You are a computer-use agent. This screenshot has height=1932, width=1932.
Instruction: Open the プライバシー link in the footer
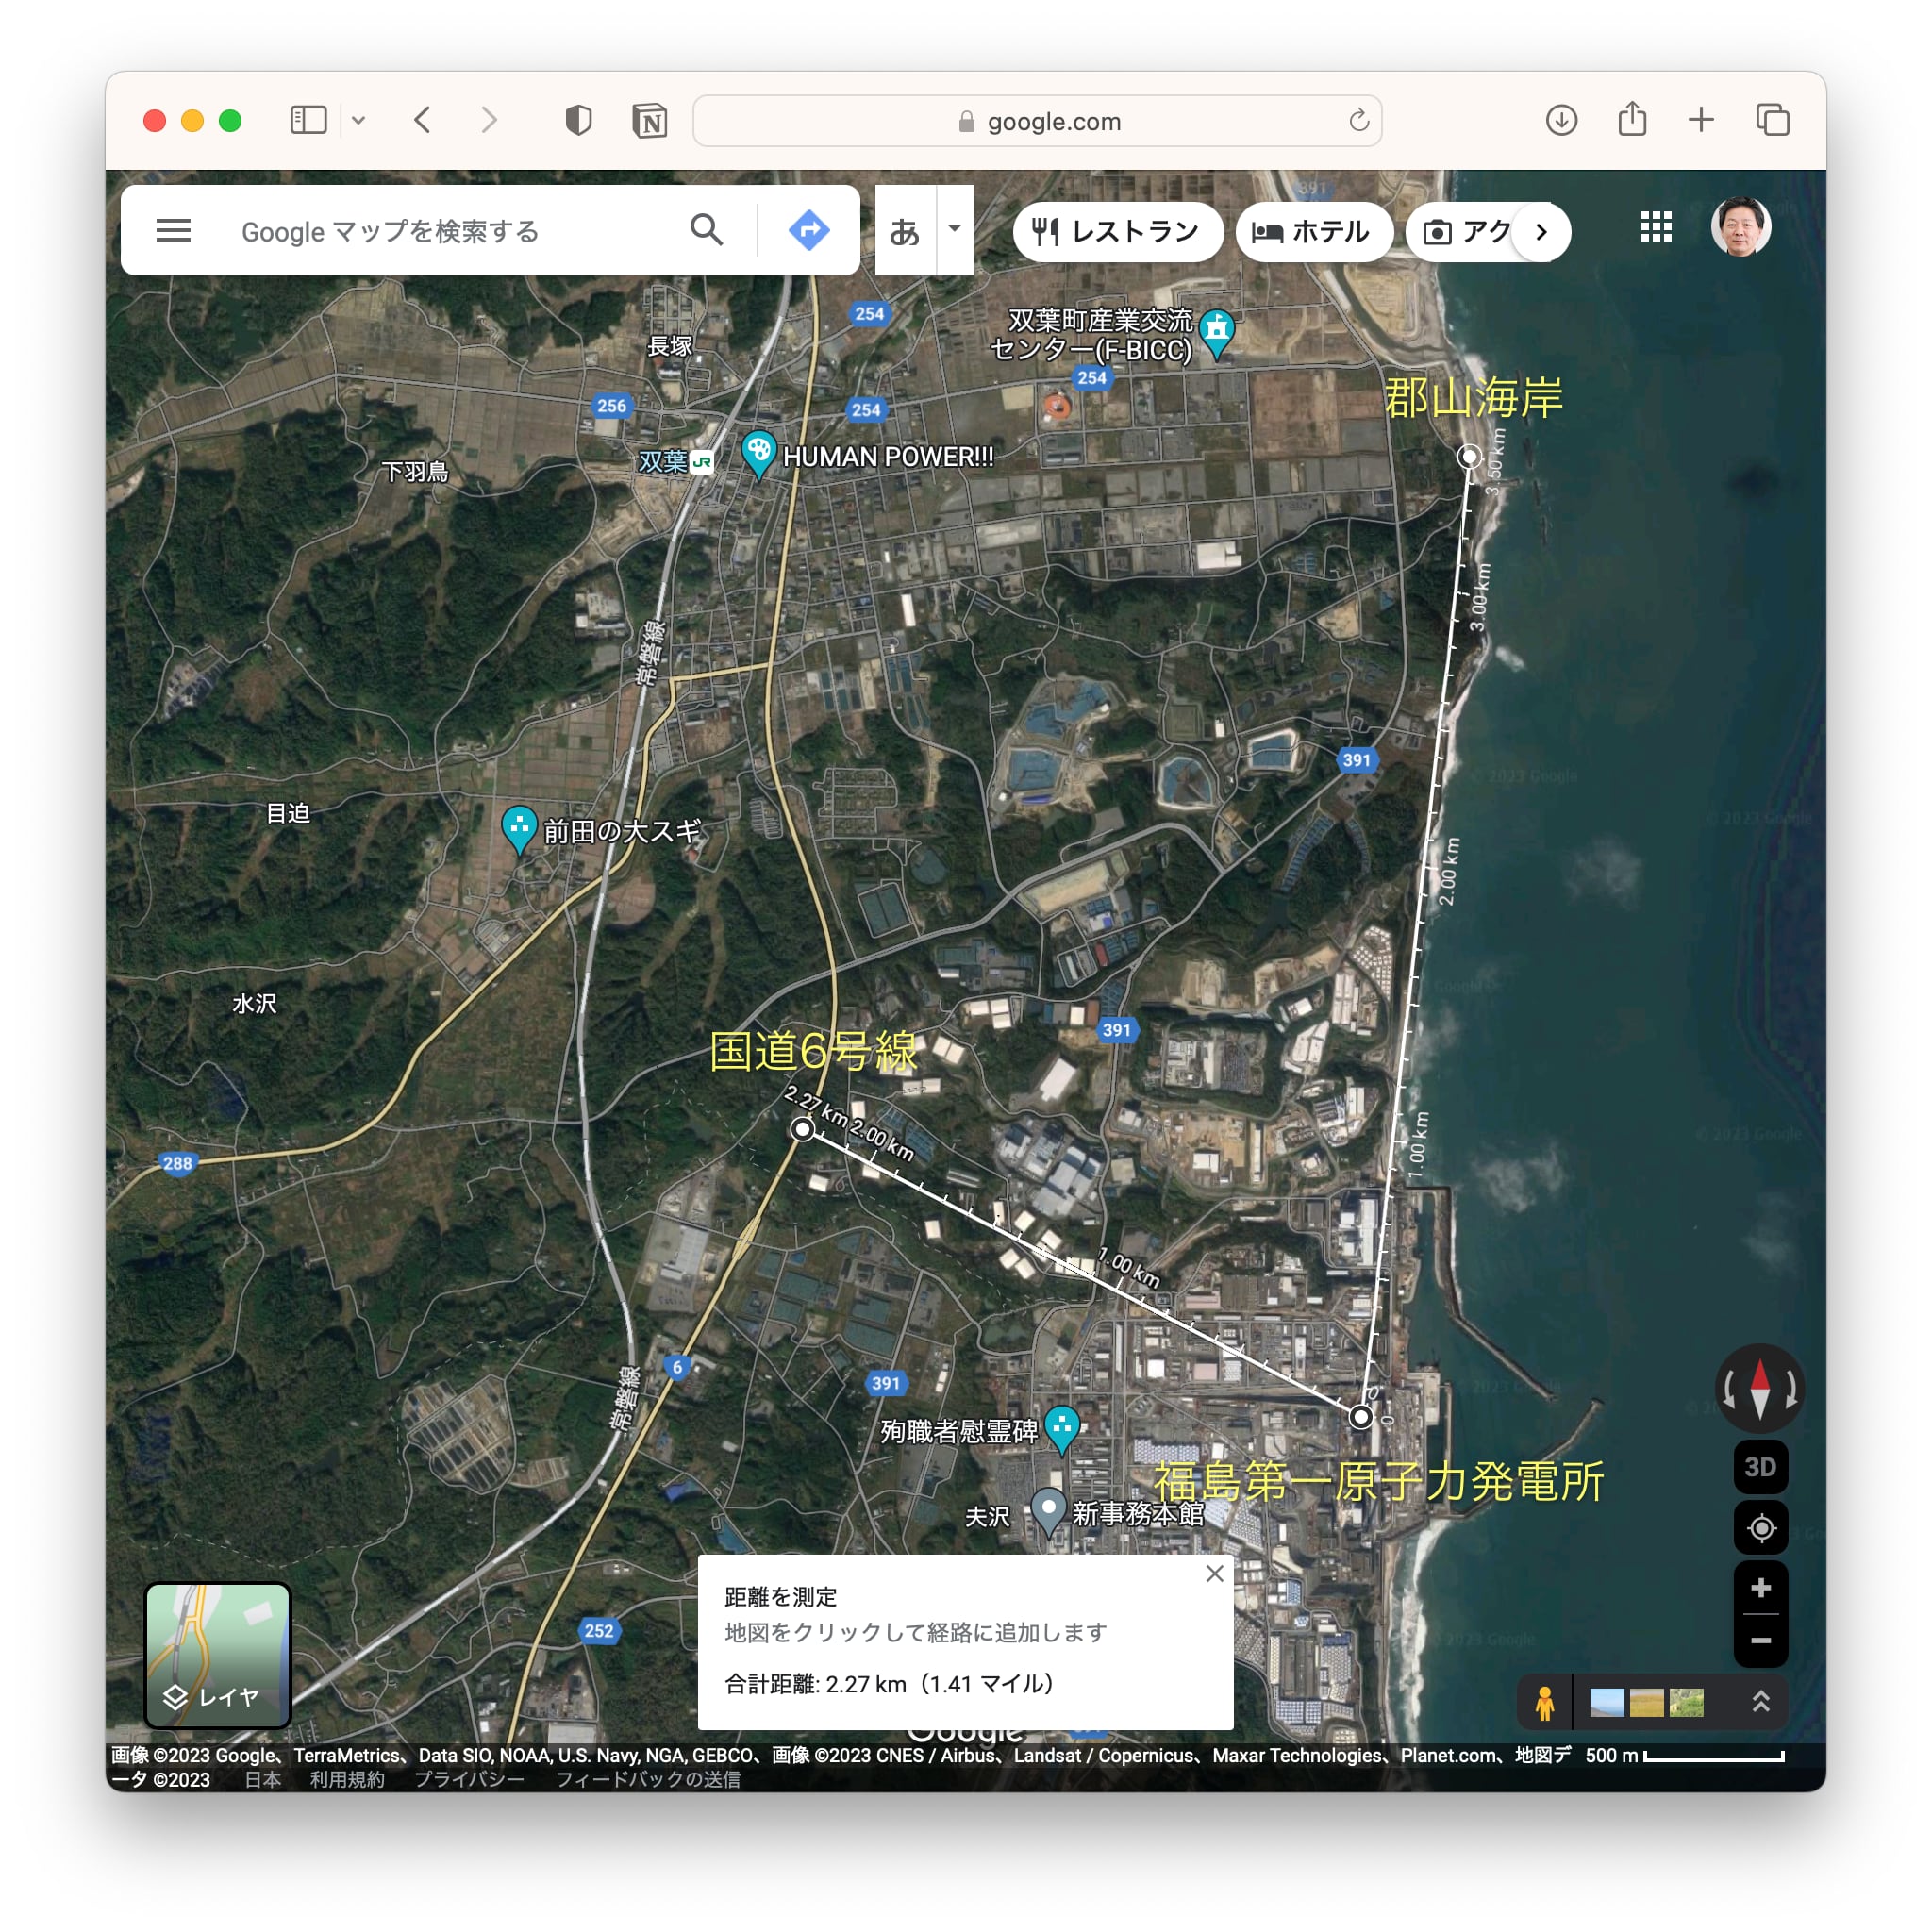coord(469,1779)
